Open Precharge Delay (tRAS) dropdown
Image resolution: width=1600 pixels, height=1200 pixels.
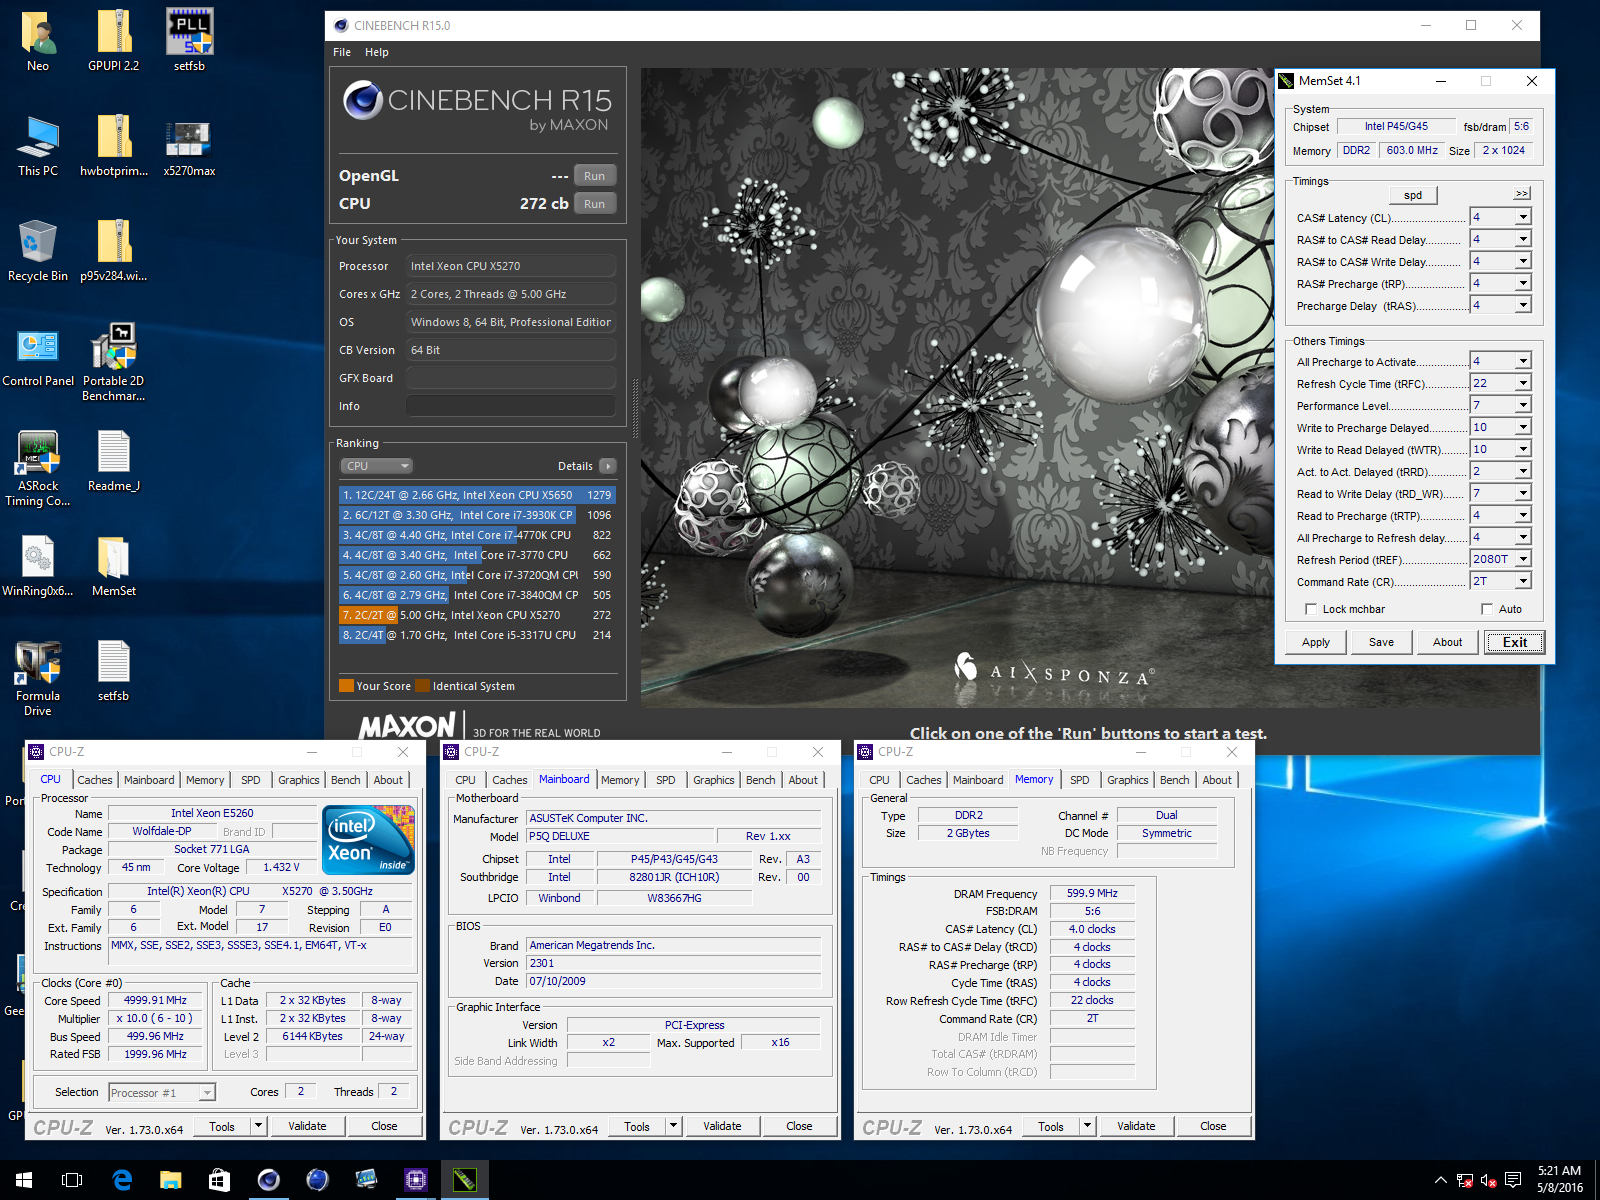(x=1523, y=305)
